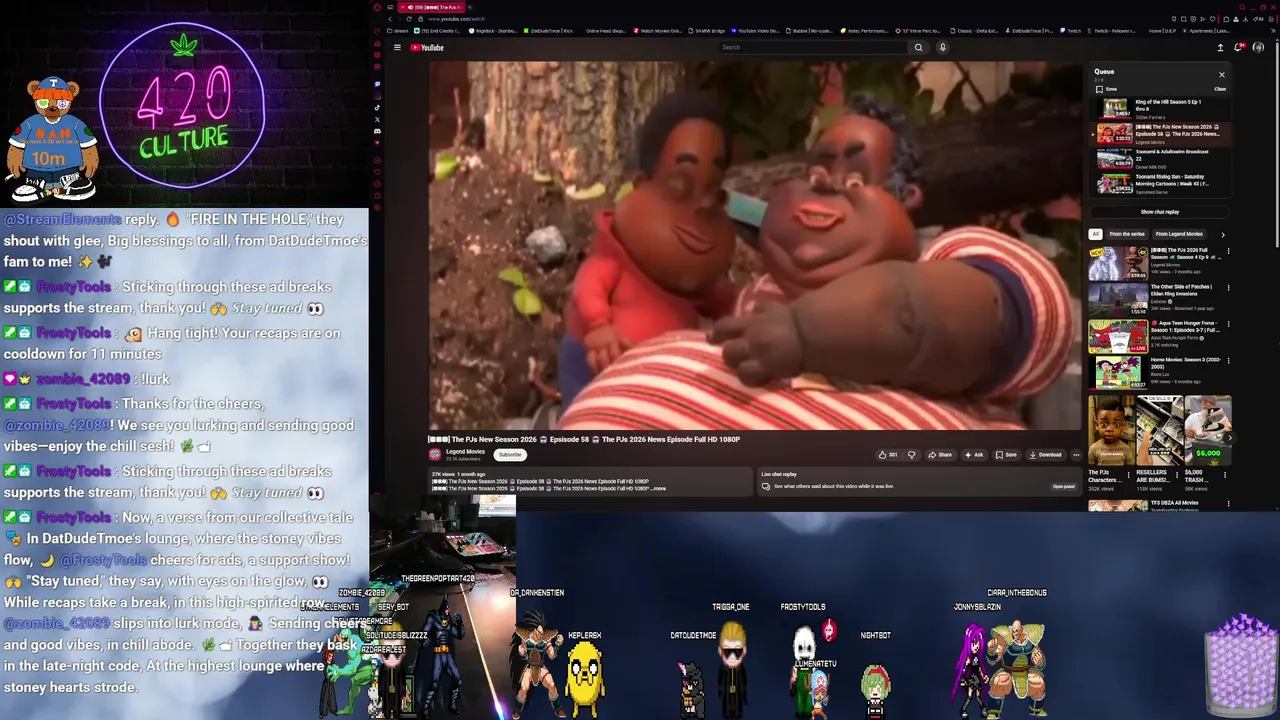
Task: Click the video player to pause
Action: coord(755,246)
